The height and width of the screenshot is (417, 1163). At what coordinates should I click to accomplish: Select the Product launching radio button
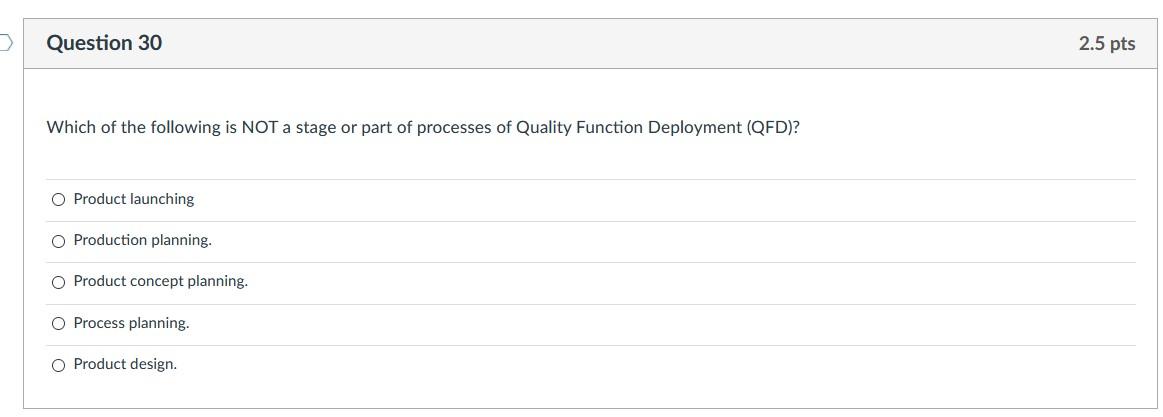(x=59, y=200)
